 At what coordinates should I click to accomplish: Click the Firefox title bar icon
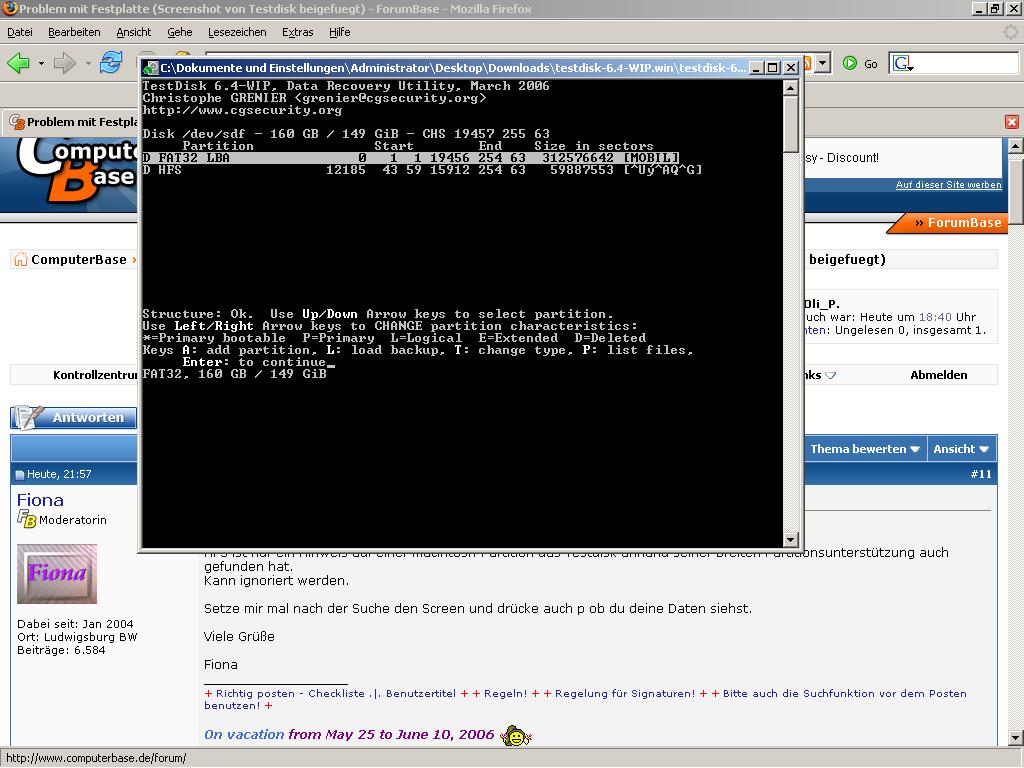click(x=10, y=8)
